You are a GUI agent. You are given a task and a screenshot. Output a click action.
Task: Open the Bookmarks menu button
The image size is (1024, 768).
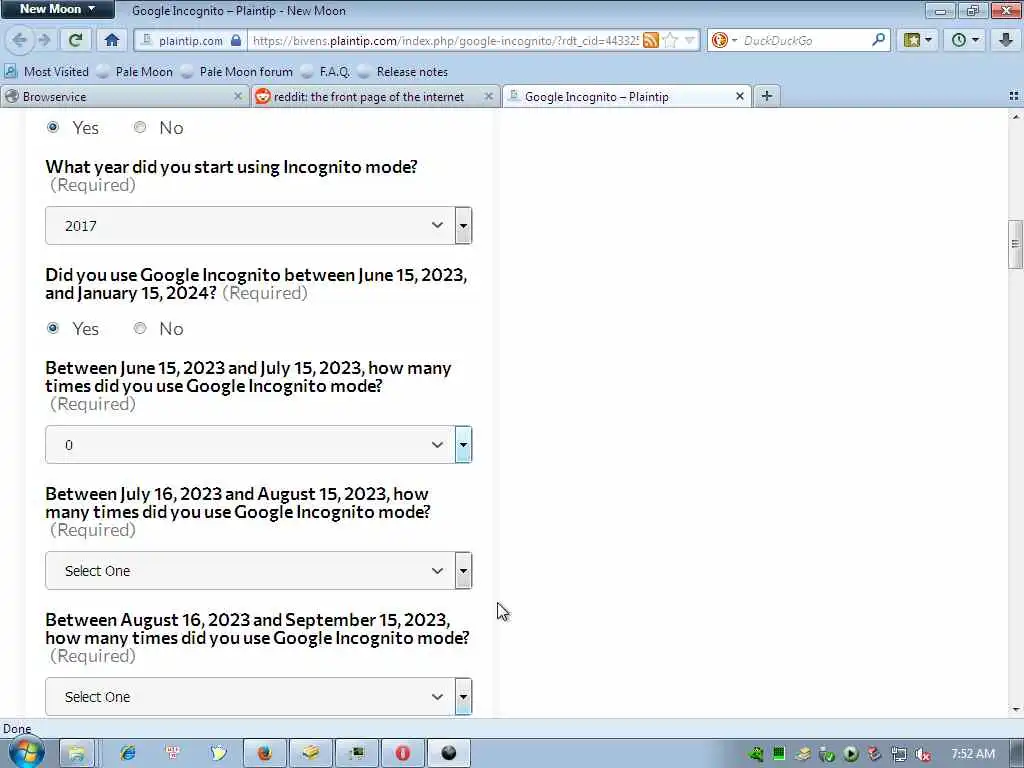pyautogui.click(x=918, y=40)
